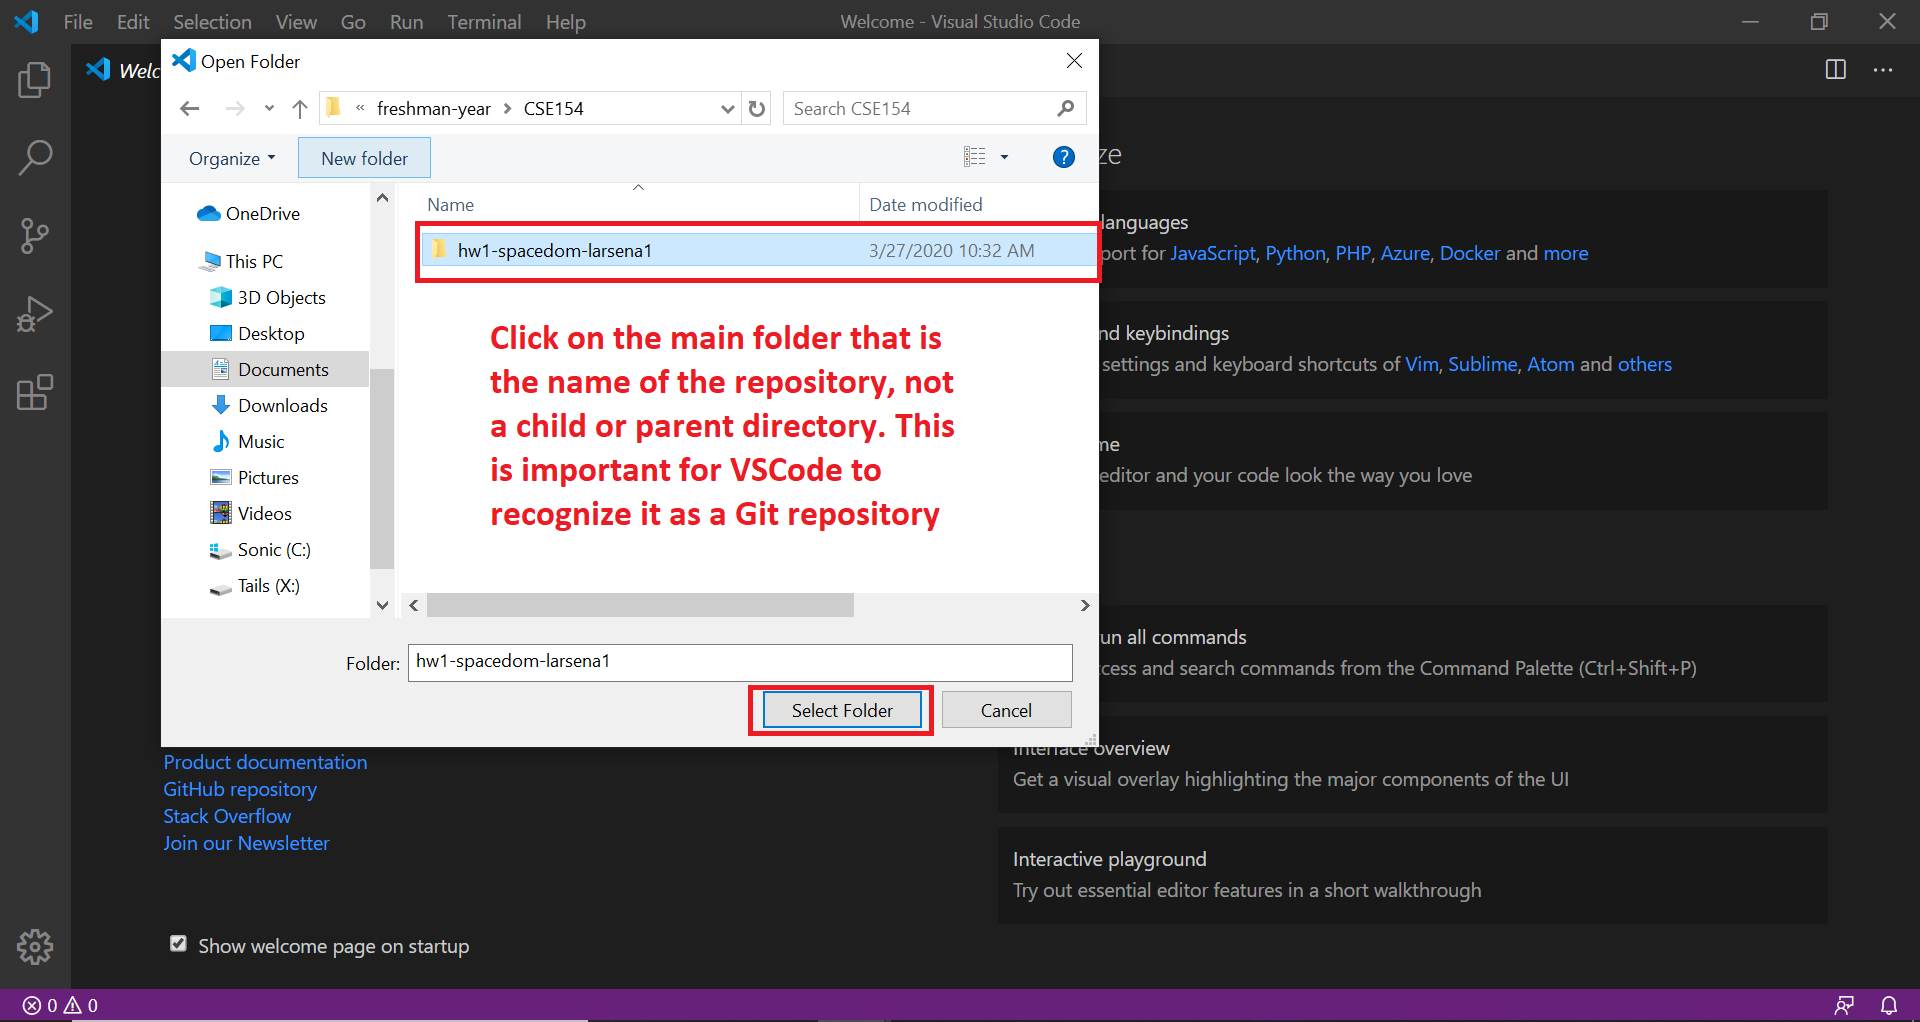Click the Select Folder button
The image size is (1920, 1022).
click(841, 710)
